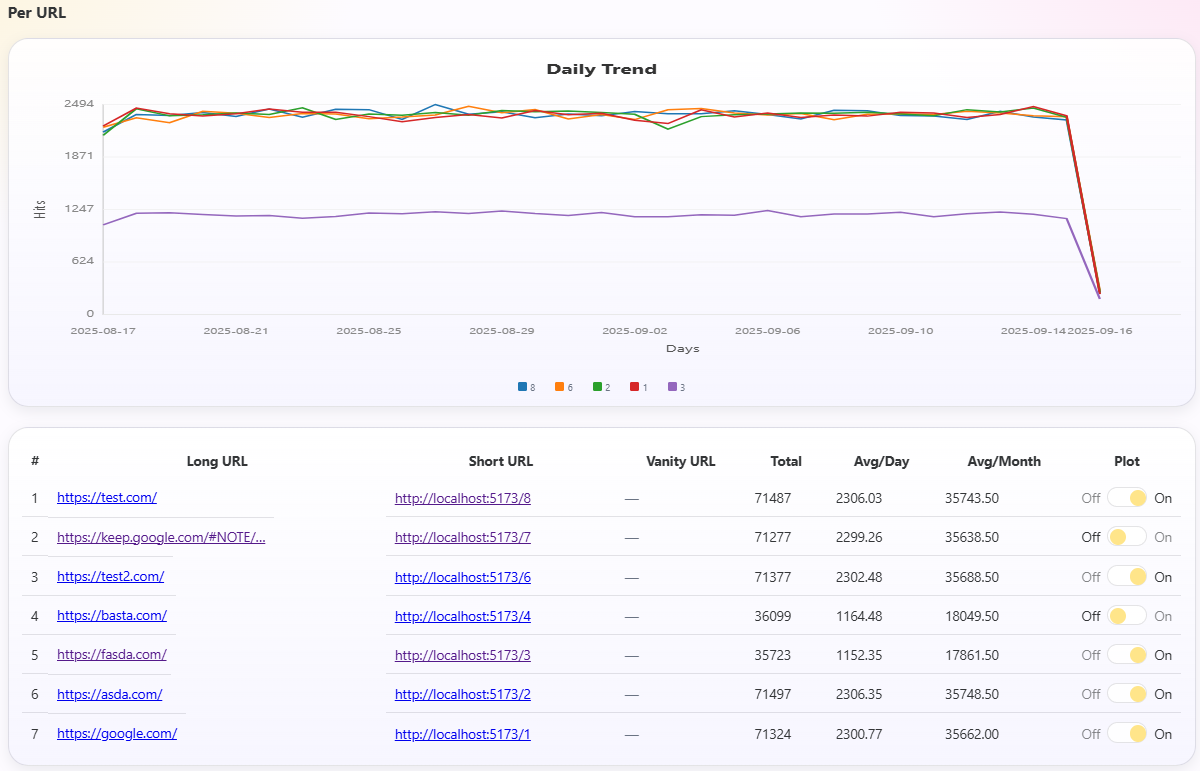Click y-axis tick label 1247
This screenshot has width=1200, height=771.
(x=78, y=209)
